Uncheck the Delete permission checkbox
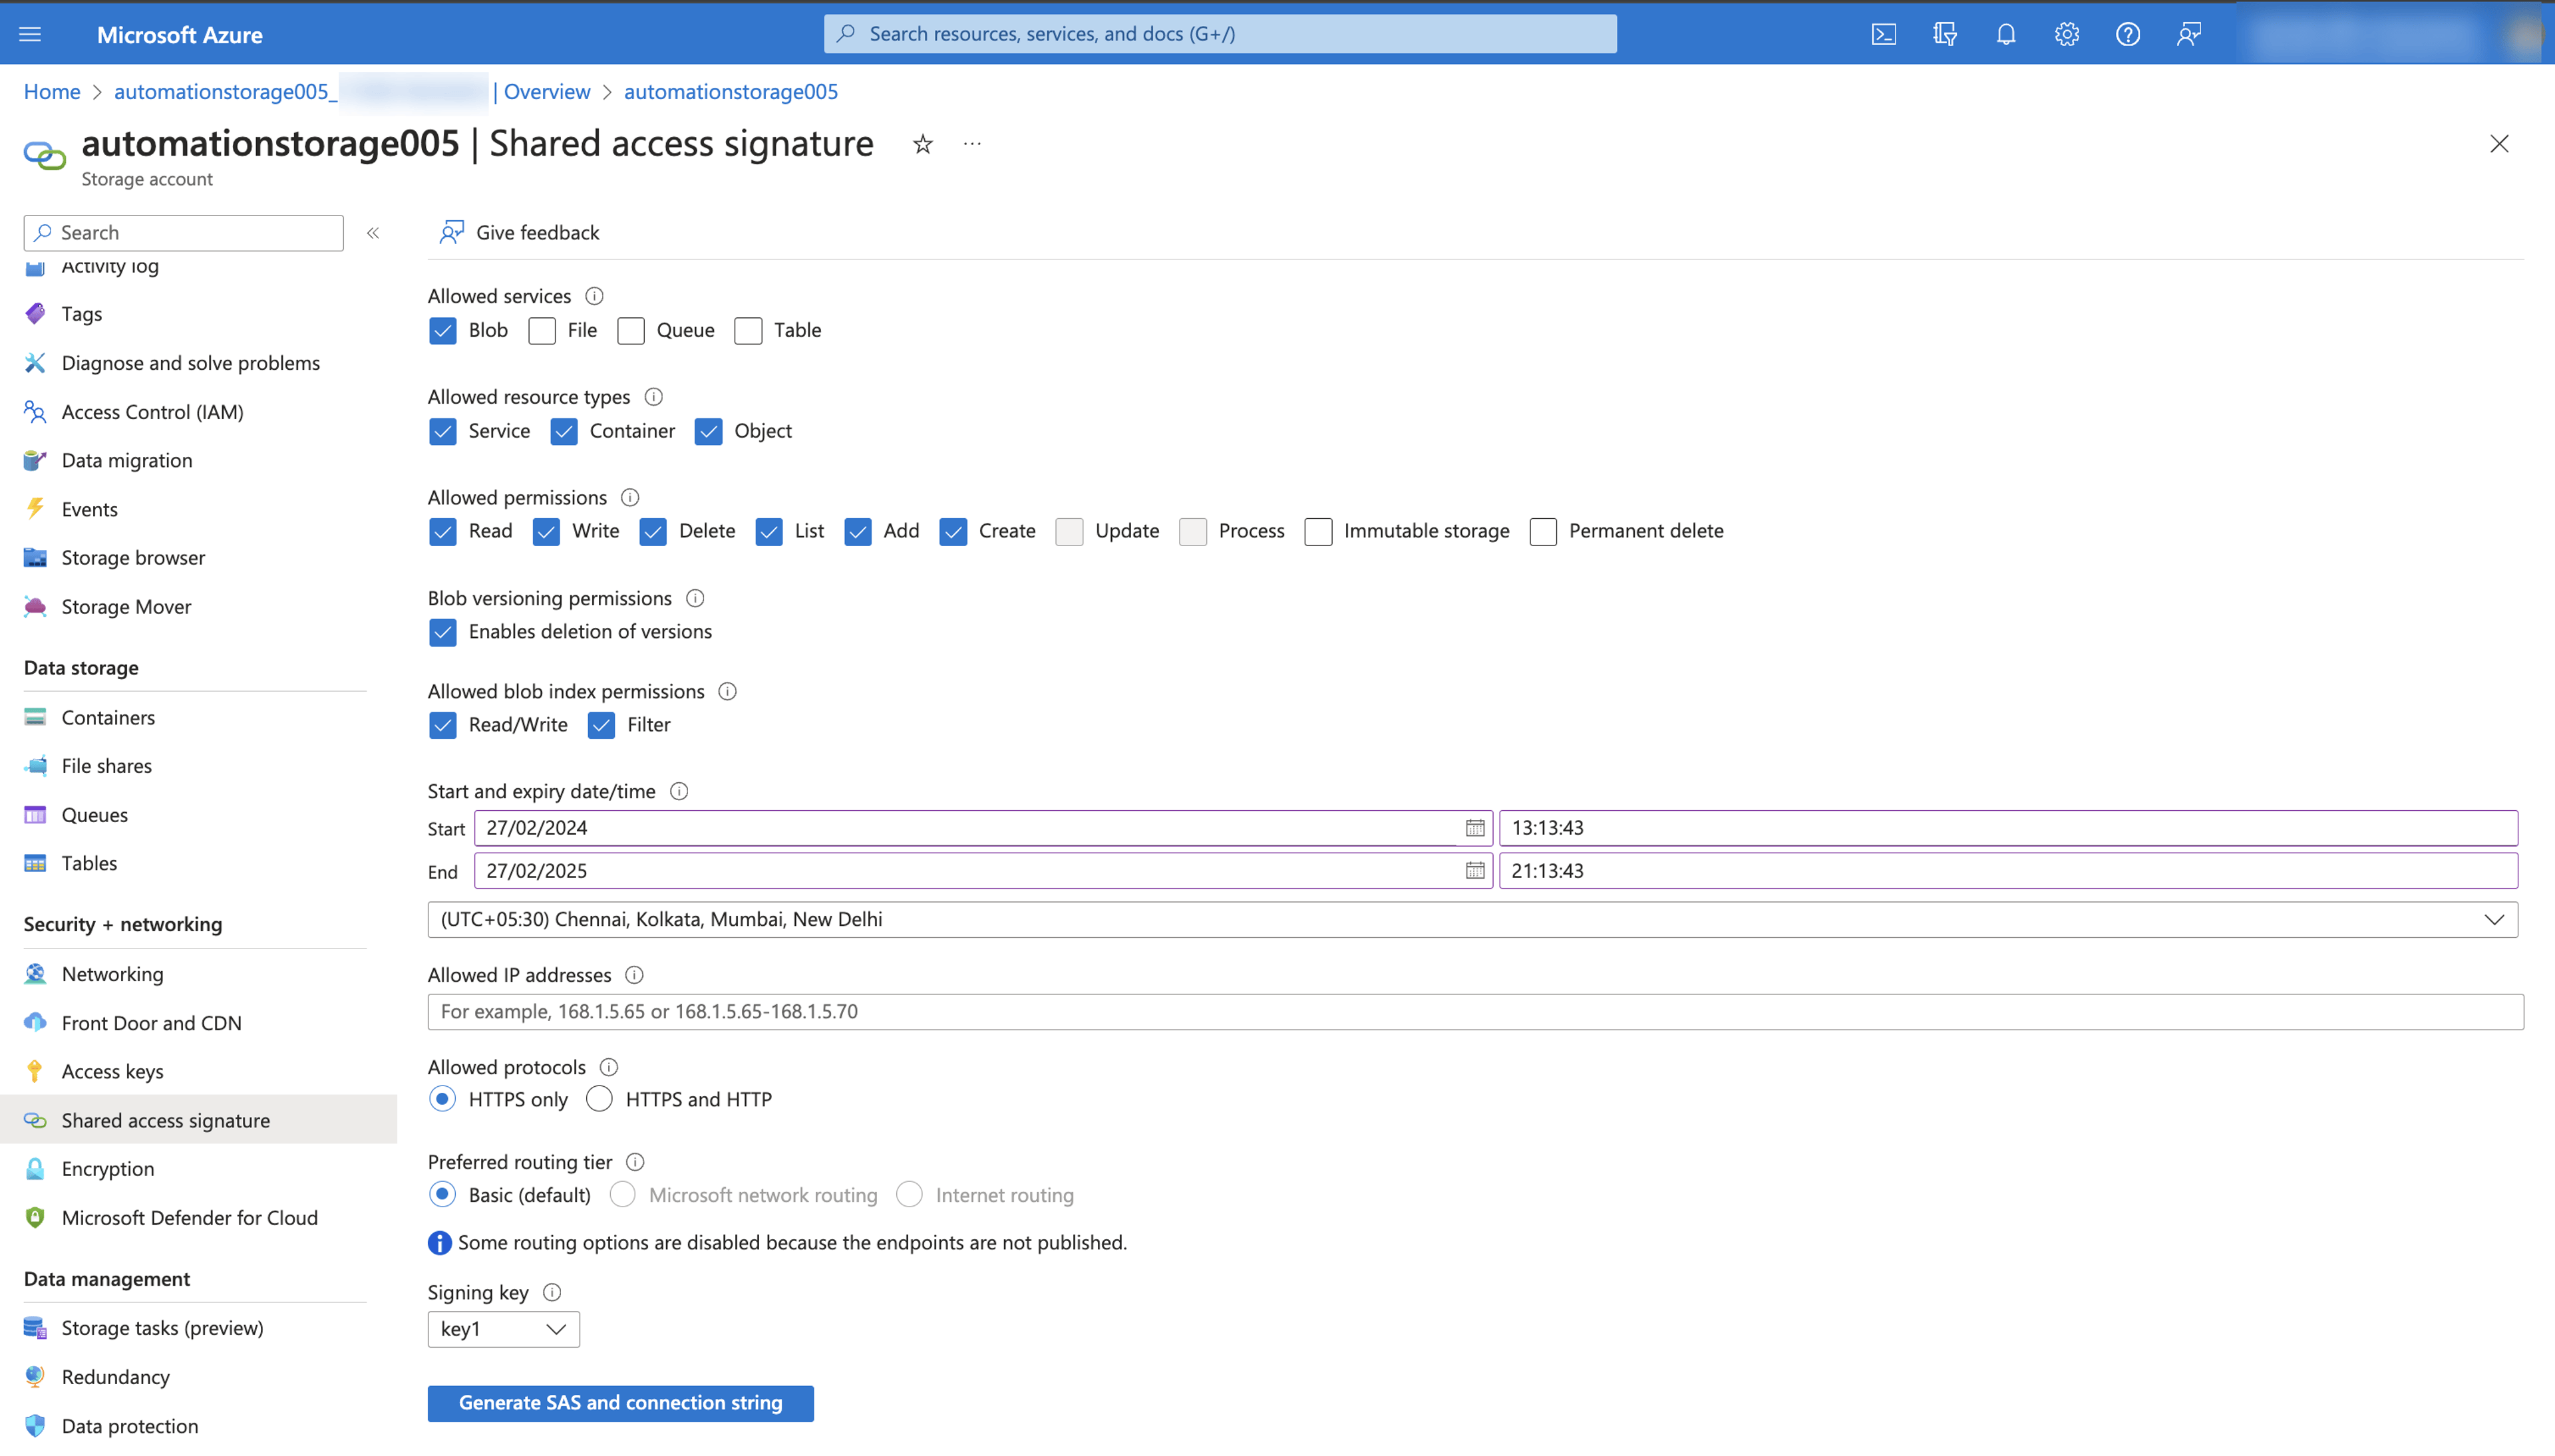Image resolution: width=2555 pixels, height=1456 pixels. (653, 532)
